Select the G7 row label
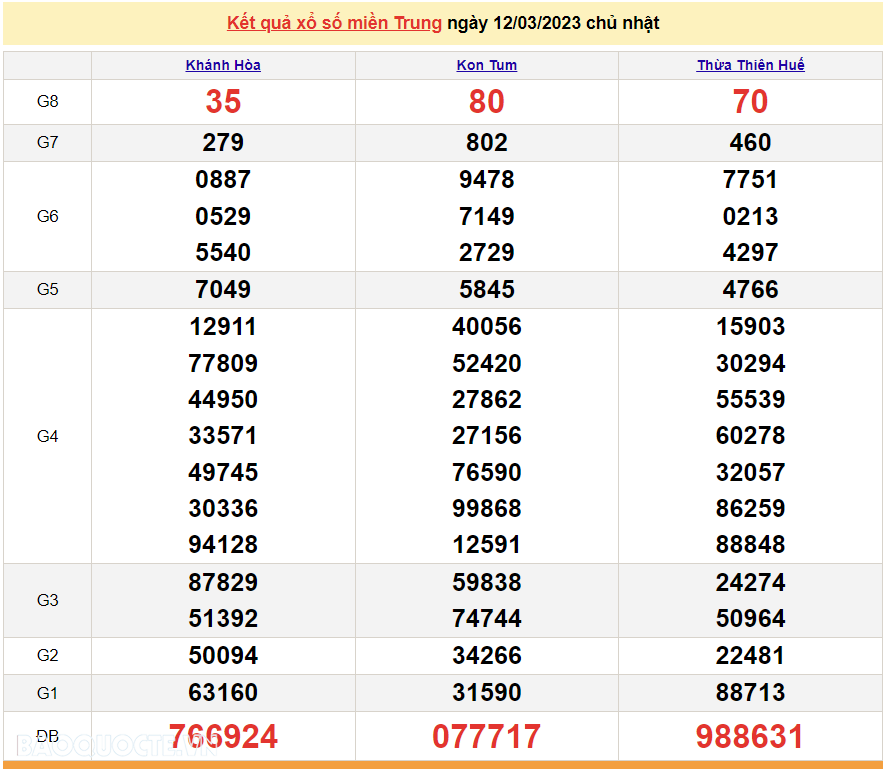 click(47, 143)
